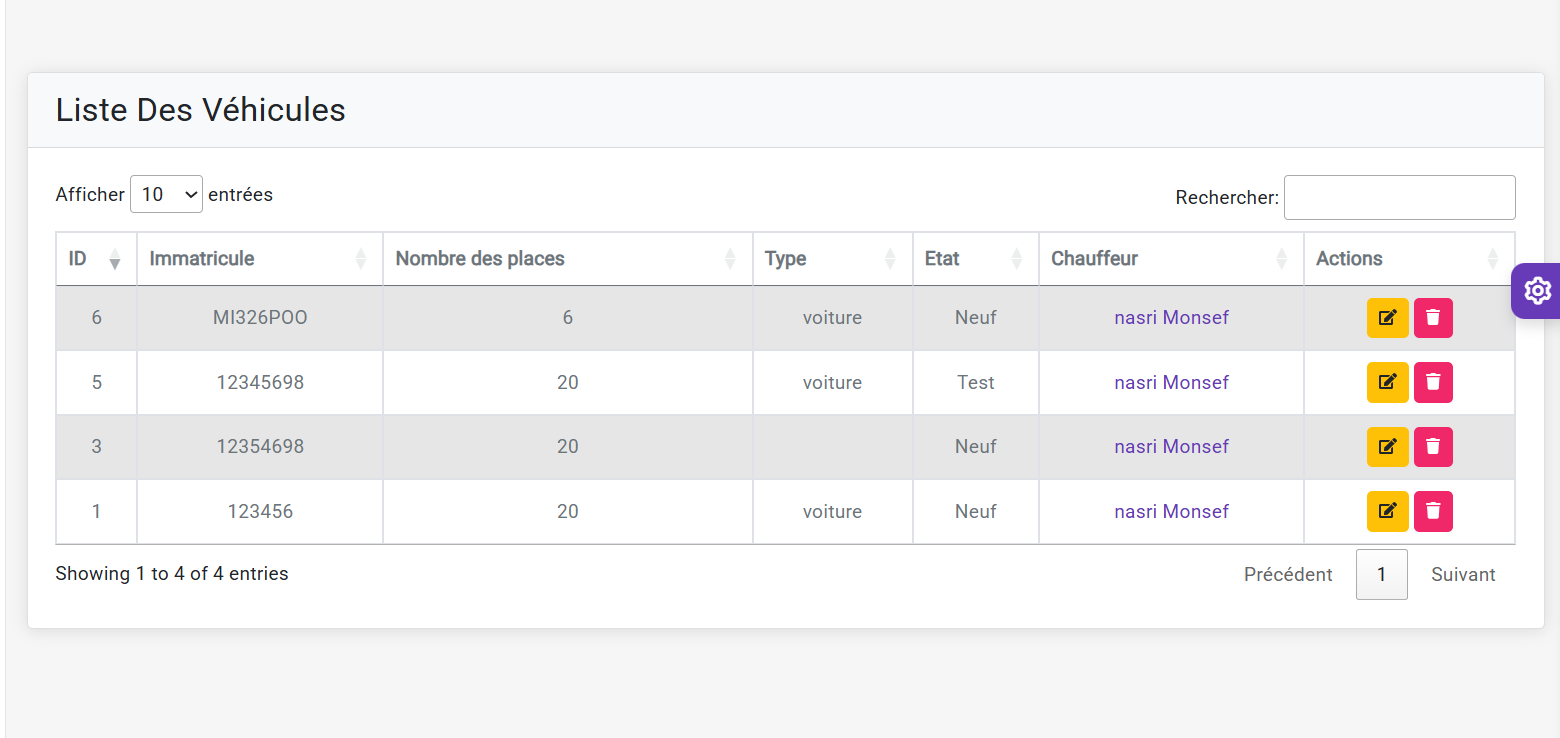Sort the table by Type column
1560x738 pixels.
(831, 259)
